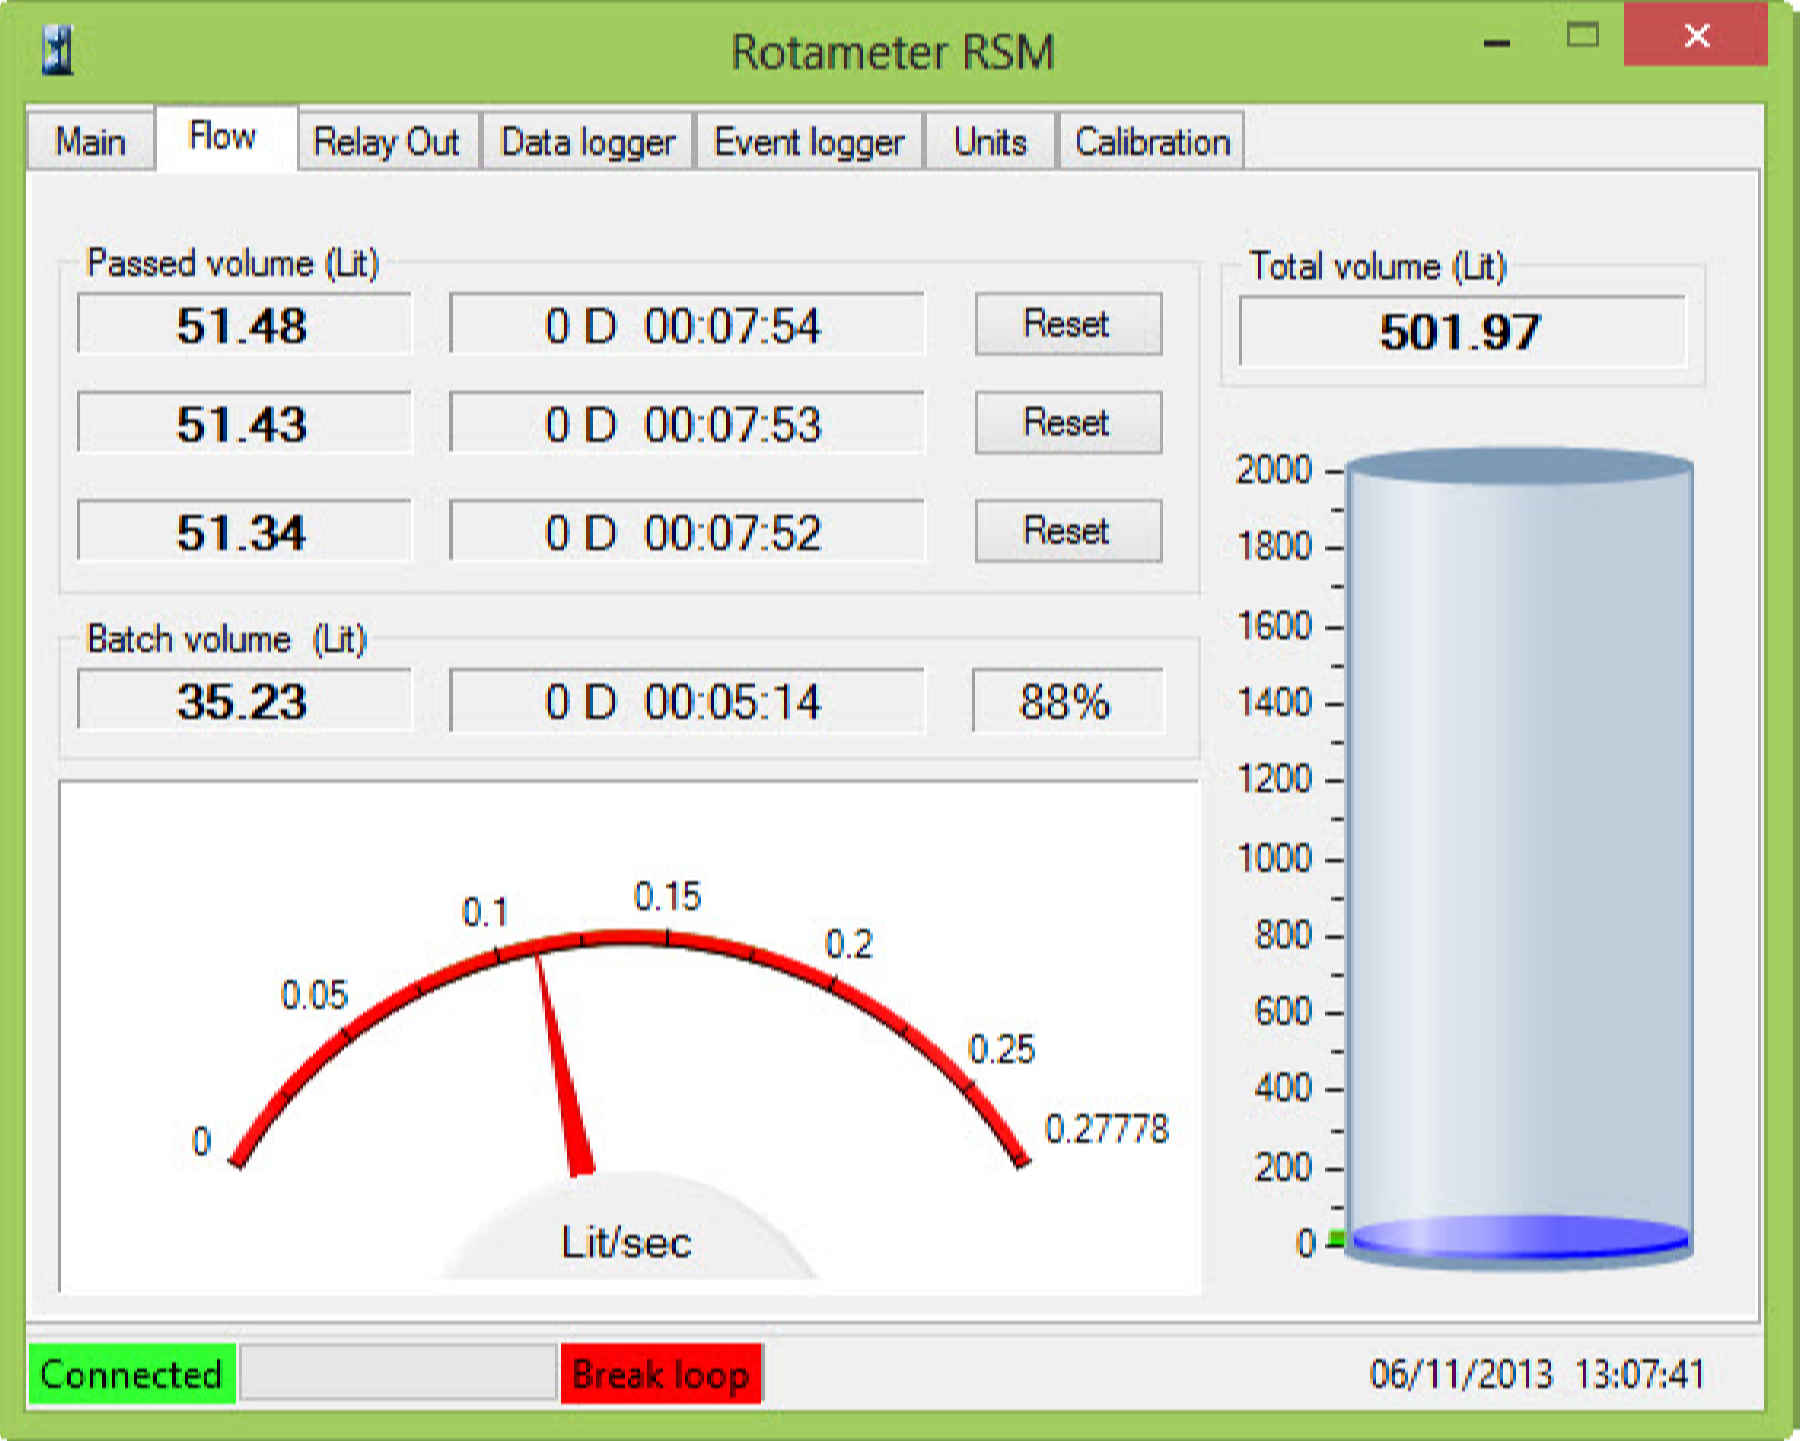Go to the Units tab
This screenshot has width=1800, height=1441.
pyautogui.click(x=990, y=142)
